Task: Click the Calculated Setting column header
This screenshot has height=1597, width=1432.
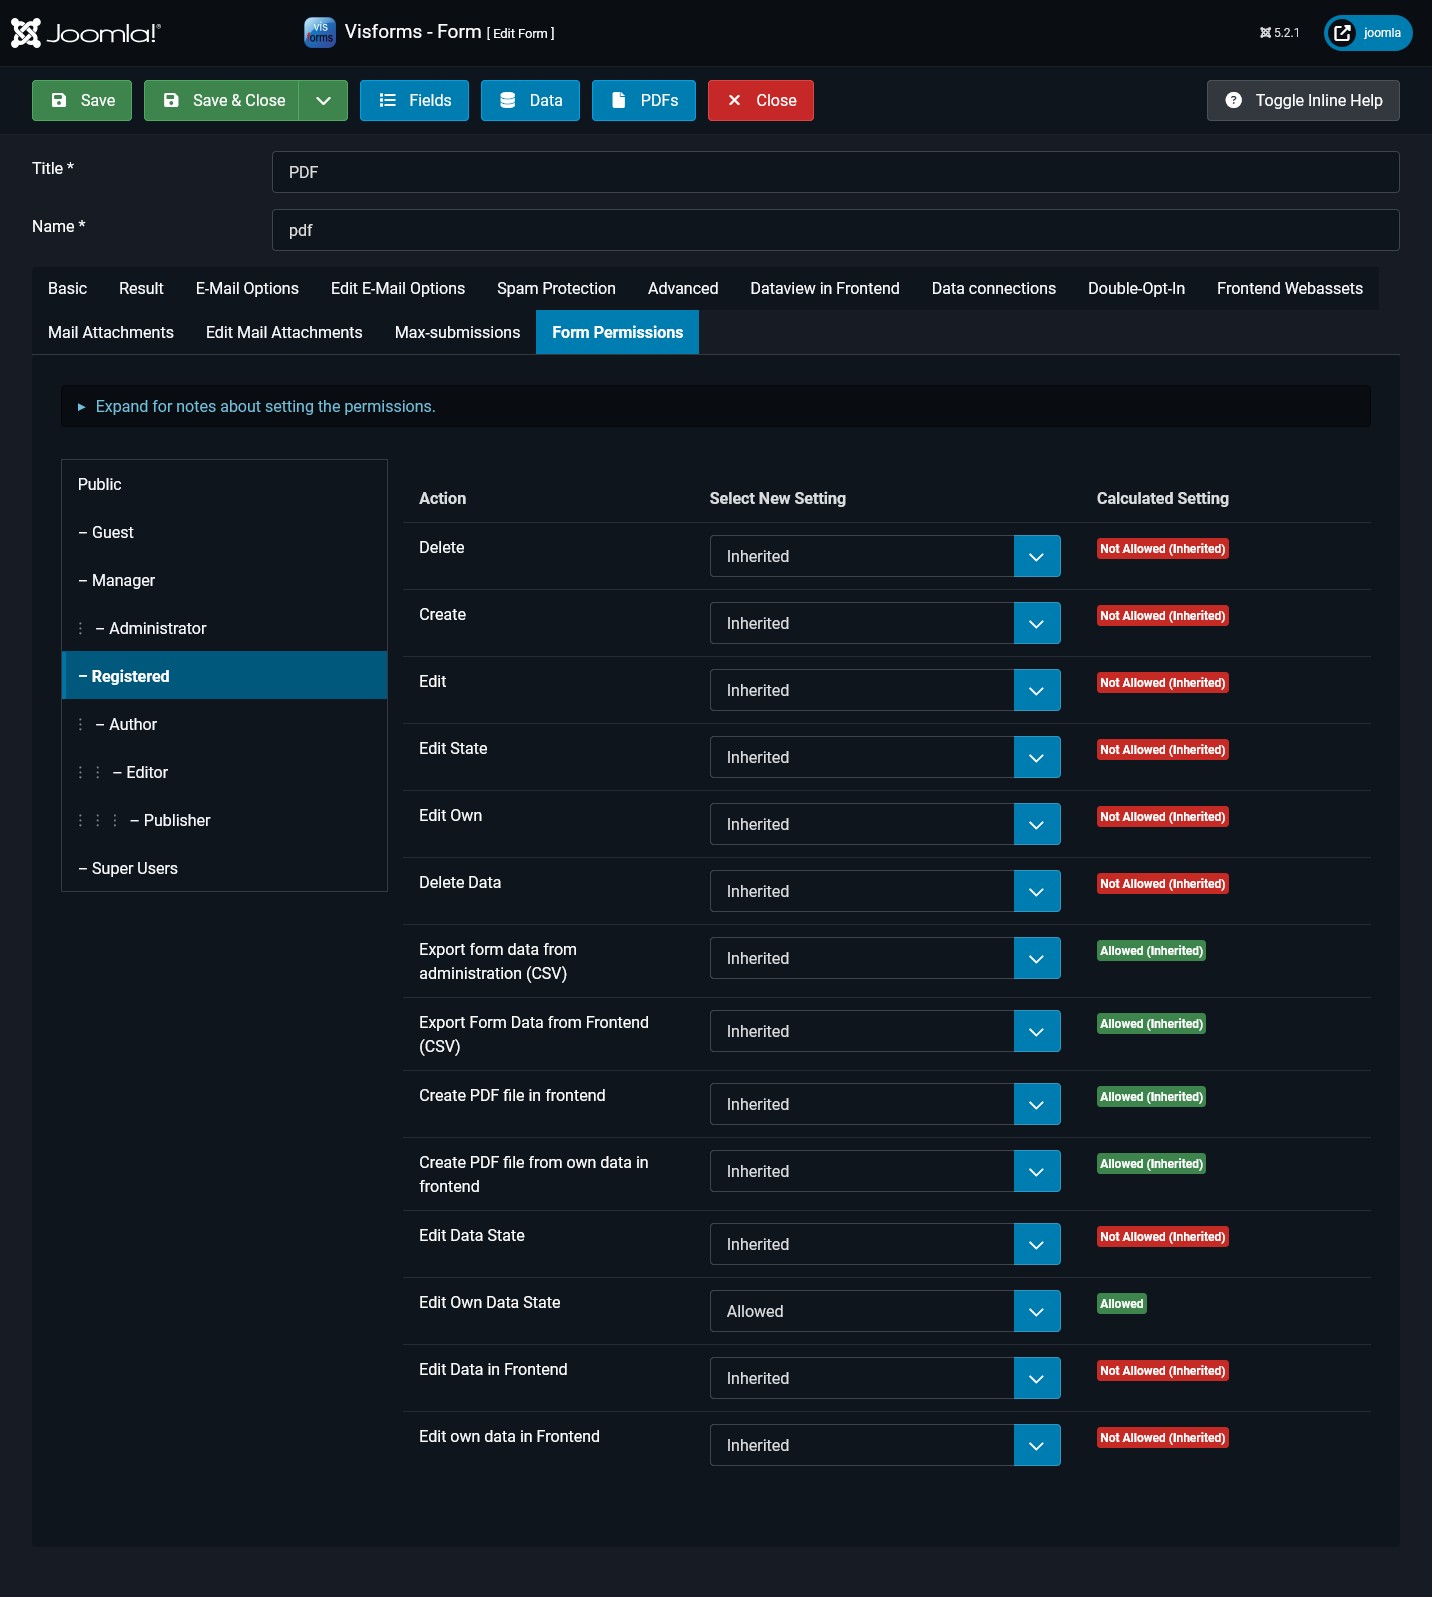Action: [1162, 498]
